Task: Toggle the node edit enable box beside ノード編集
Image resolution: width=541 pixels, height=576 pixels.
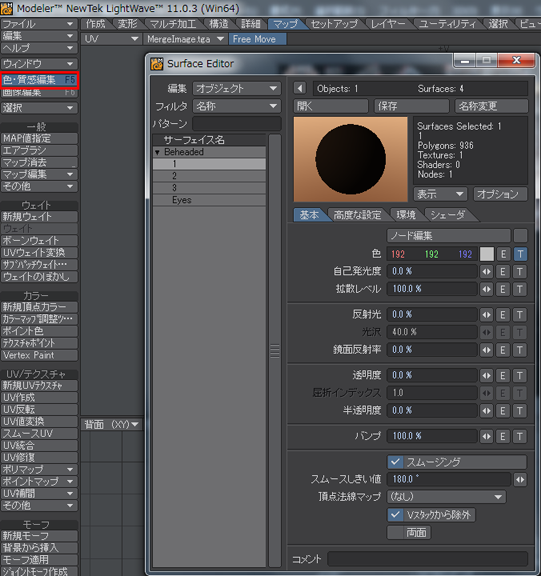Action: pos(520,236)
